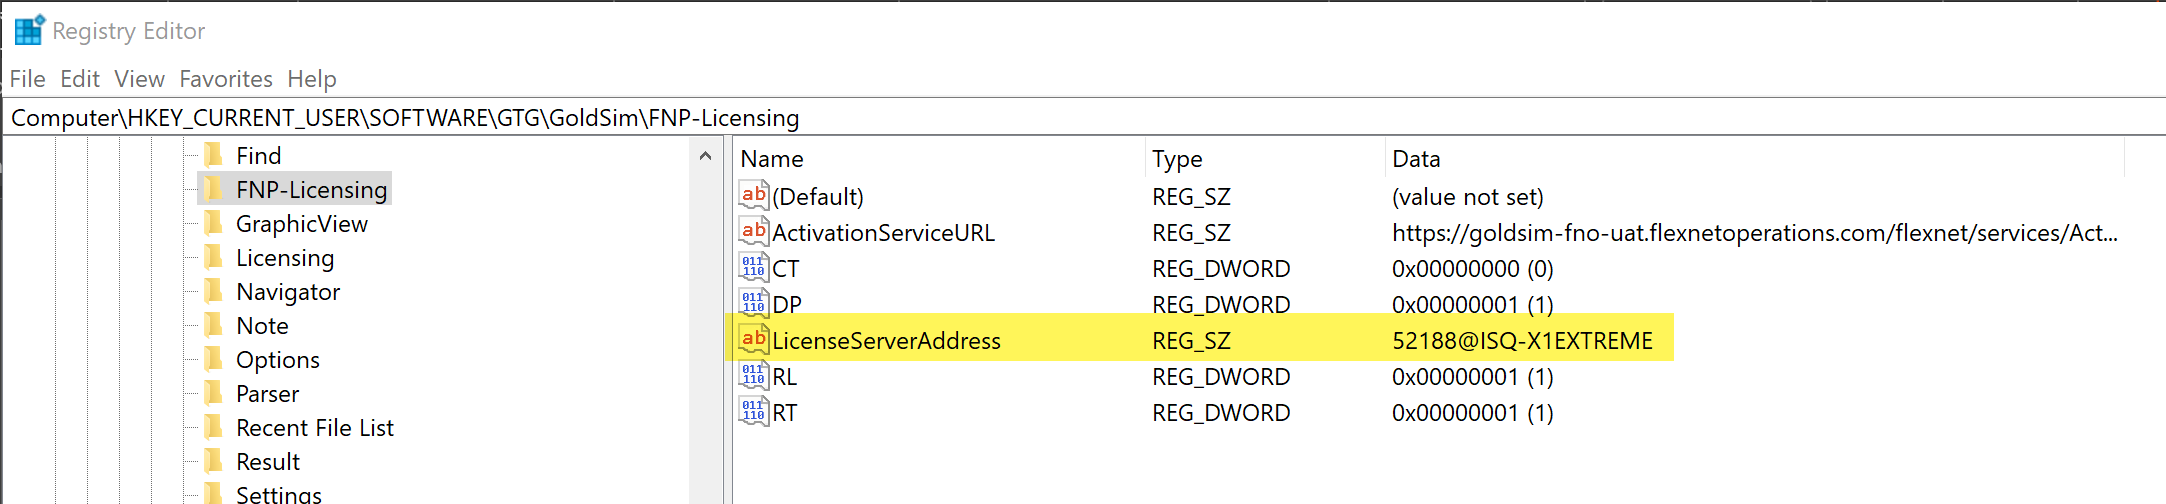Select the Find folder icon

coord(213,155)
